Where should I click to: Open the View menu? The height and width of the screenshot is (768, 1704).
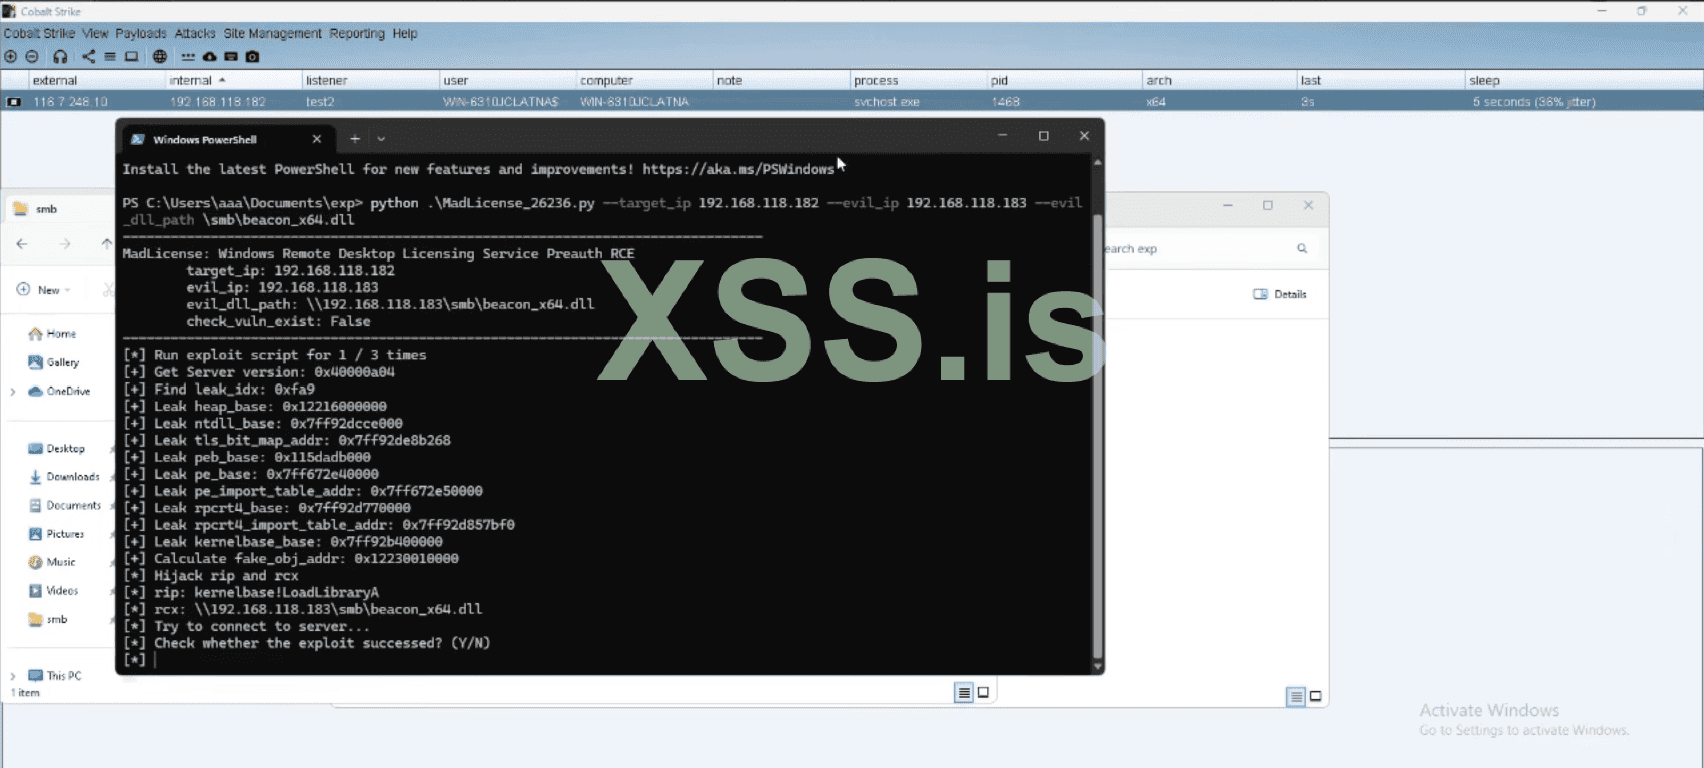(x=95, y=33)
